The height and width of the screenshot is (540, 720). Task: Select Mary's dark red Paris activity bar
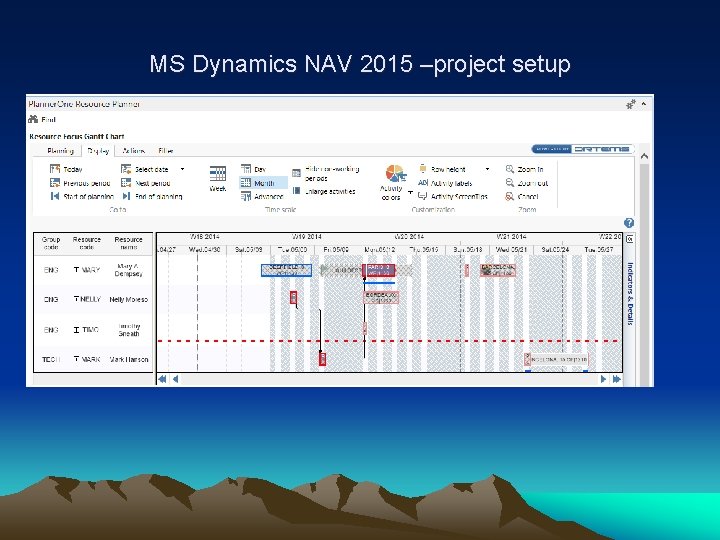[x=379, y=270]
